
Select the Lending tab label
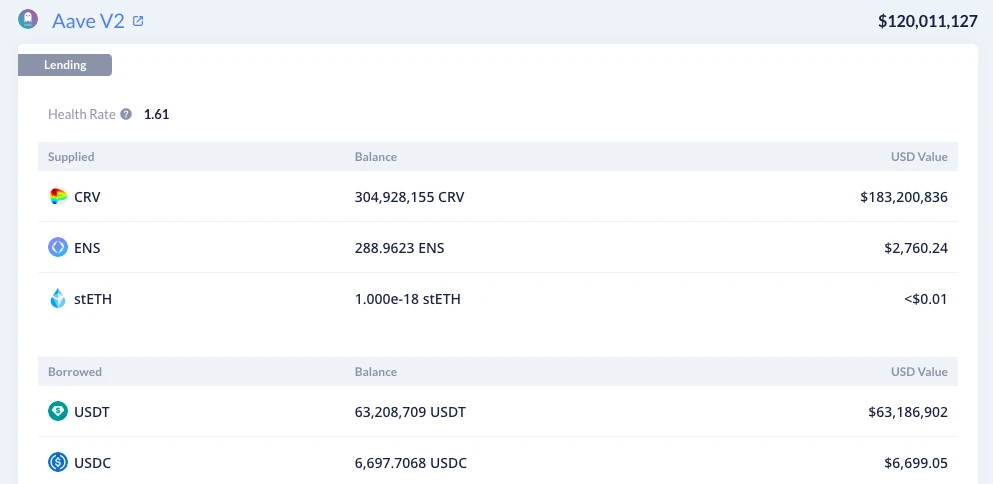click(x=65, y=65)
